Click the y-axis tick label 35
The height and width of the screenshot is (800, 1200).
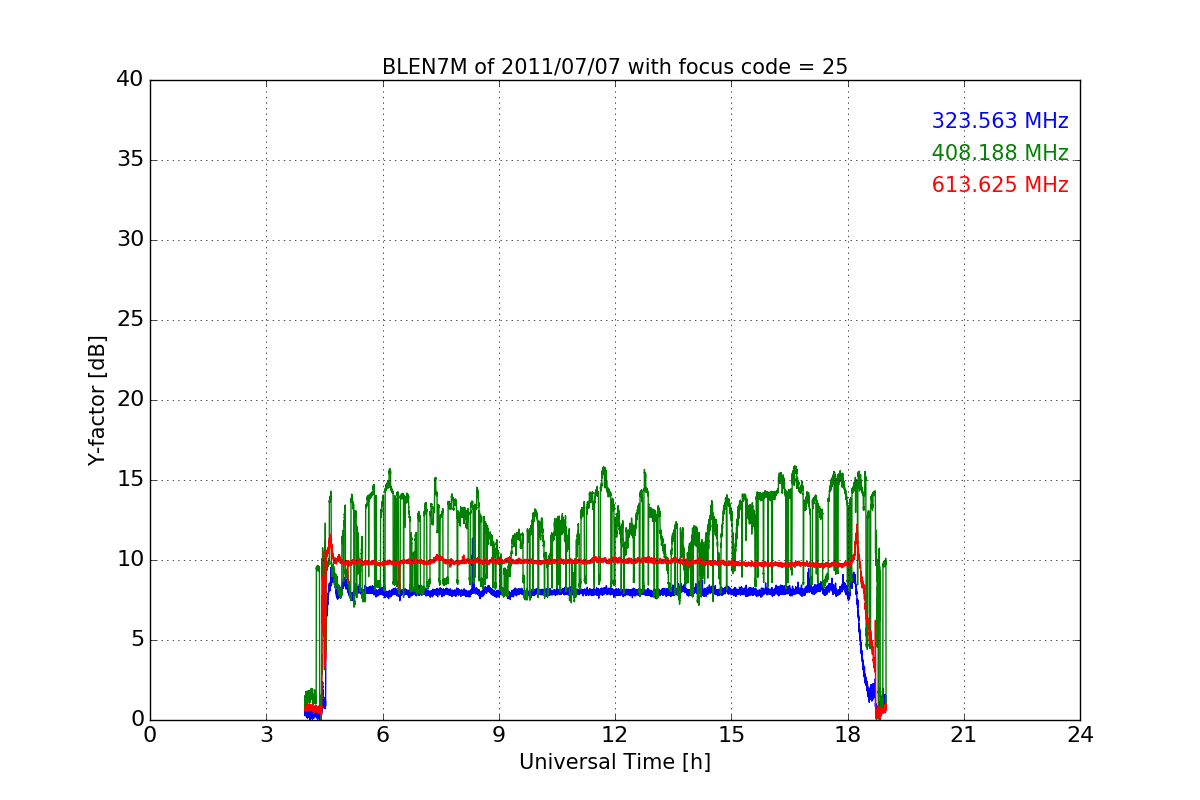(x=130, y=160)
